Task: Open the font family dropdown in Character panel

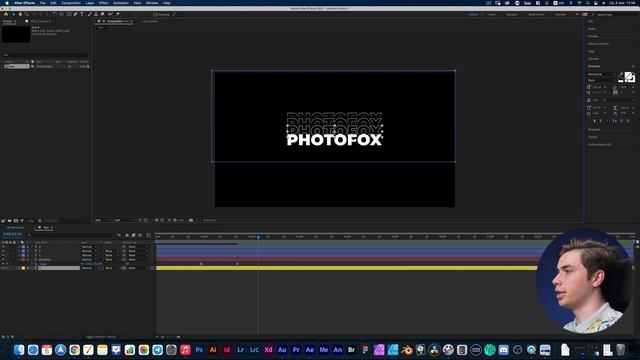Action: point(602,74)
